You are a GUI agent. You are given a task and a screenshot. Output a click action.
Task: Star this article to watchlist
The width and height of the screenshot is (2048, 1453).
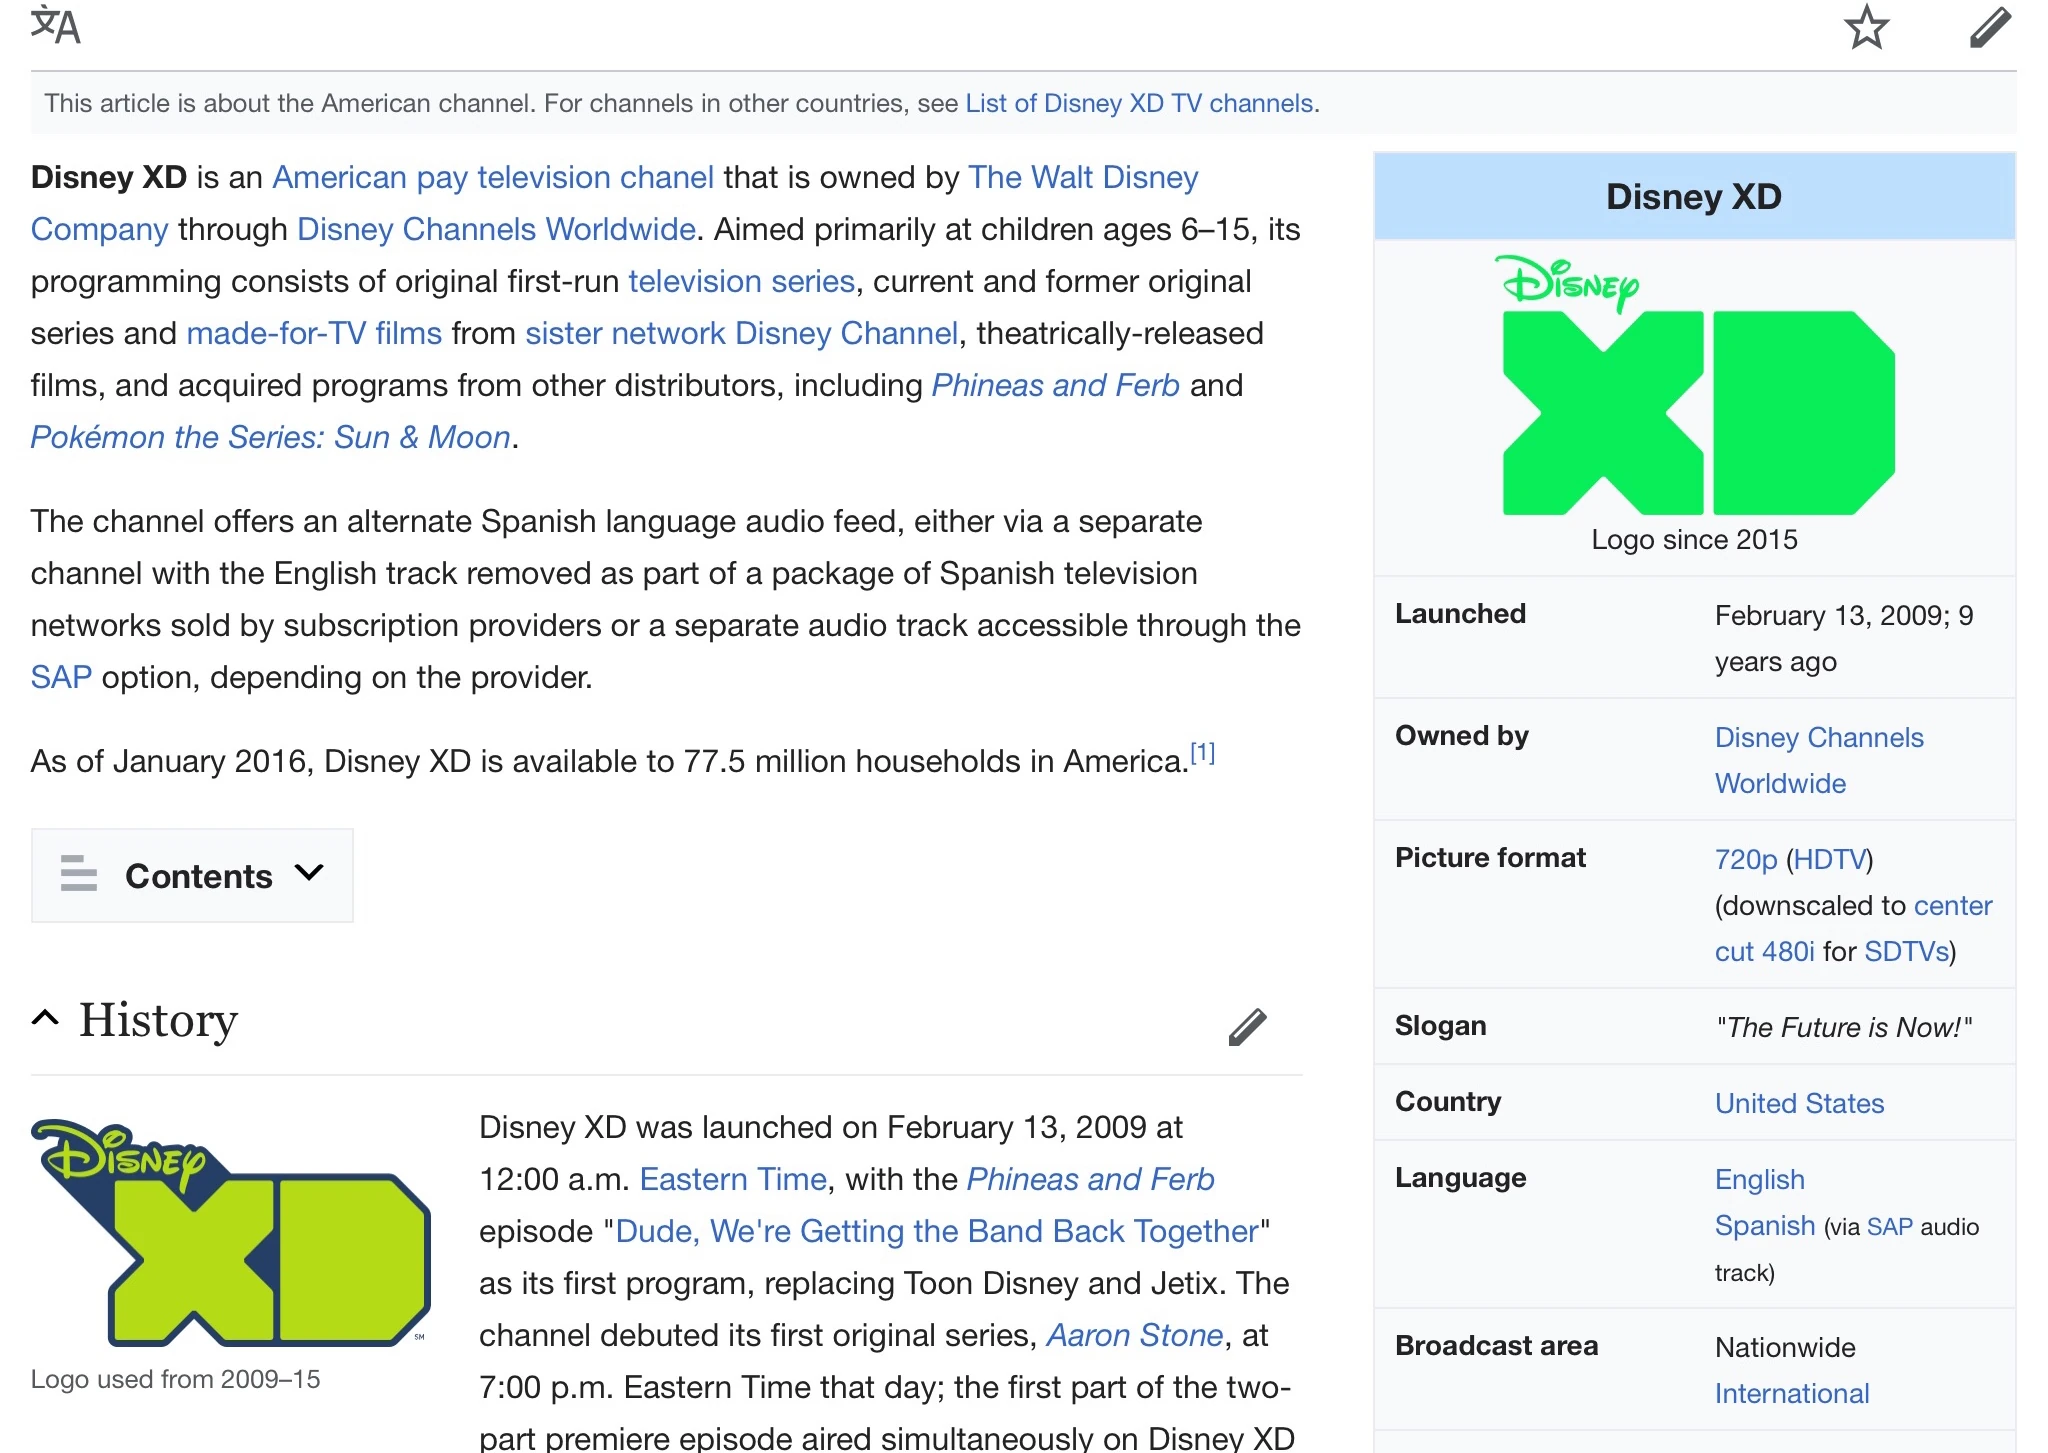pos(1866,27)
